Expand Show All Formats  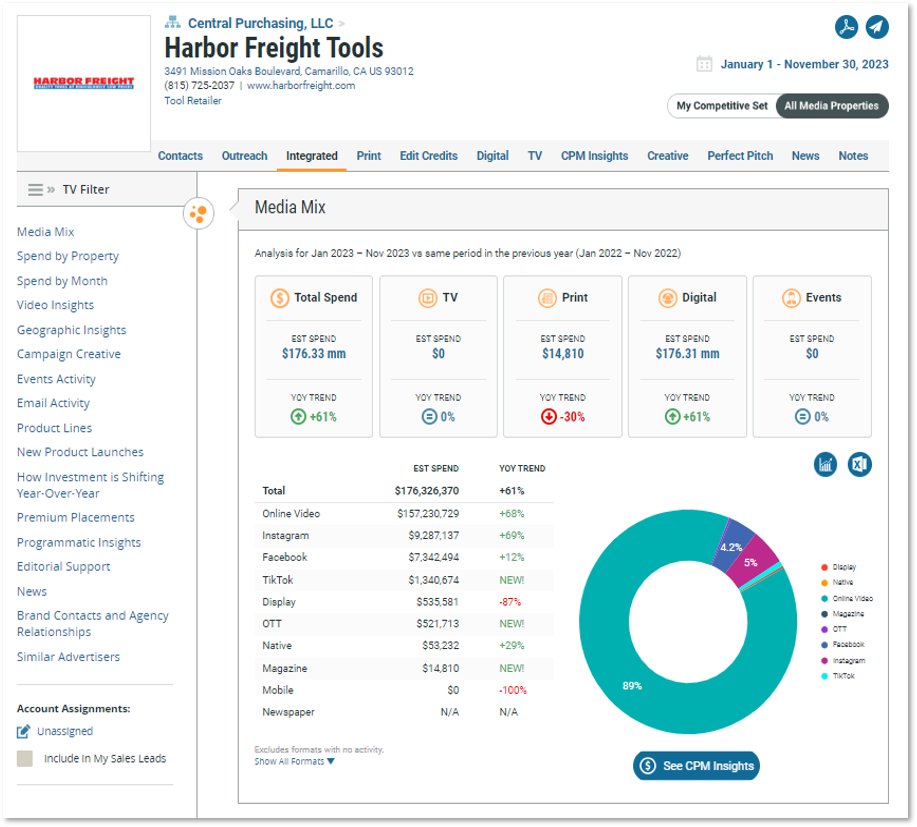click(294, 761)
